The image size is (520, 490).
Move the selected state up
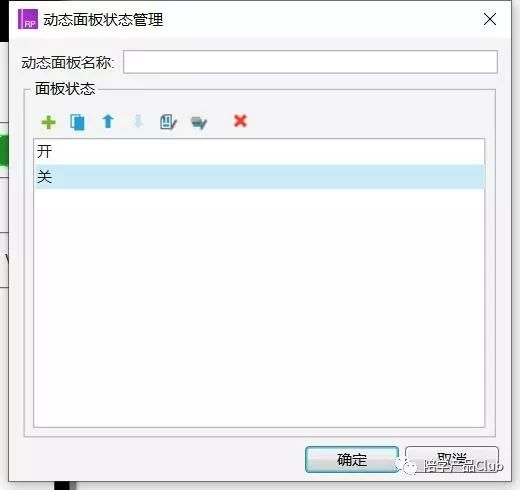coord(108,122)
